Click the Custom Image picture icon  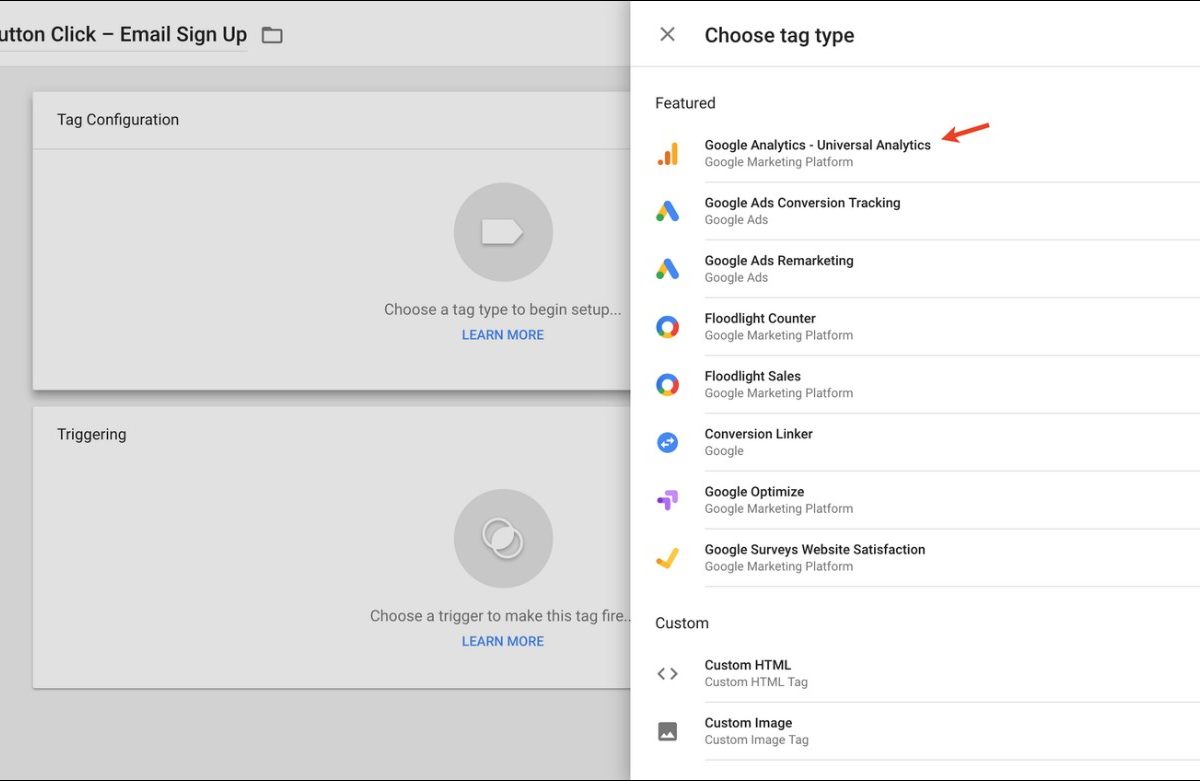coord(667,731)
